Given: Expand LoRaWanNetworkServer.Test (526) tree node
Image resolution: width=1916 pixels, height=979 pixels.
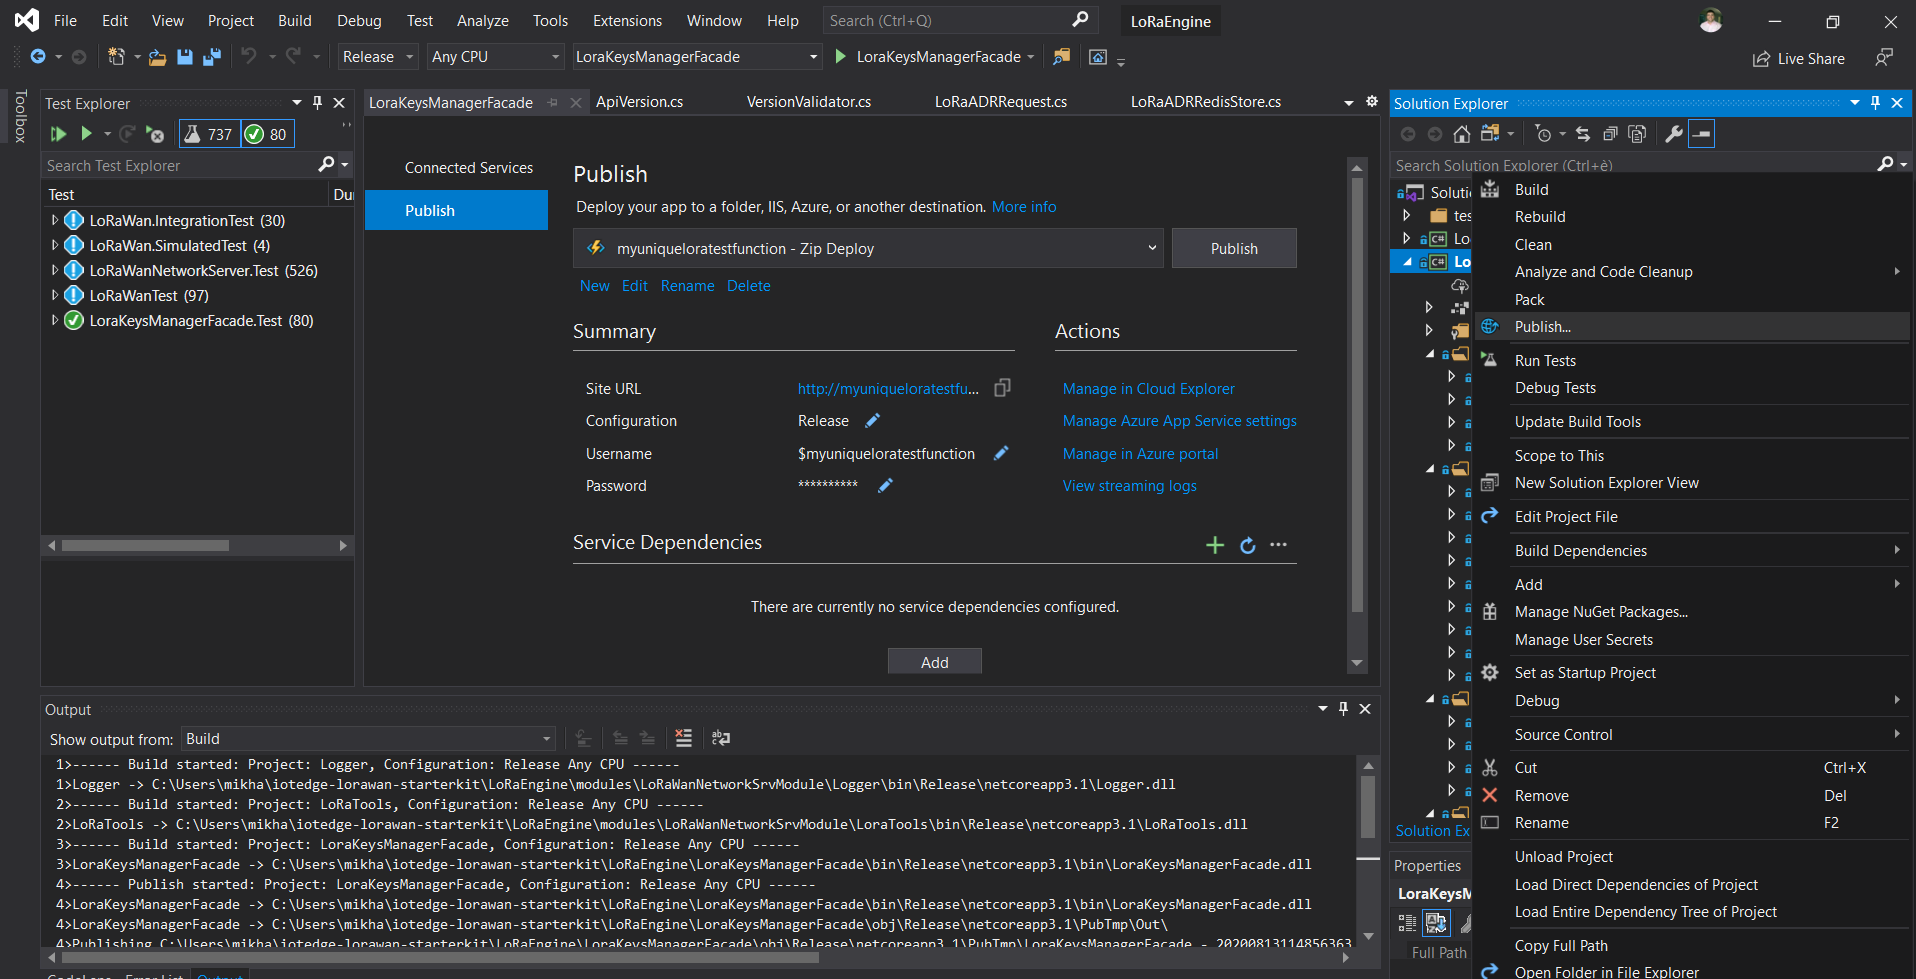Looking at the screenshot, I should (x=54, y=270).
